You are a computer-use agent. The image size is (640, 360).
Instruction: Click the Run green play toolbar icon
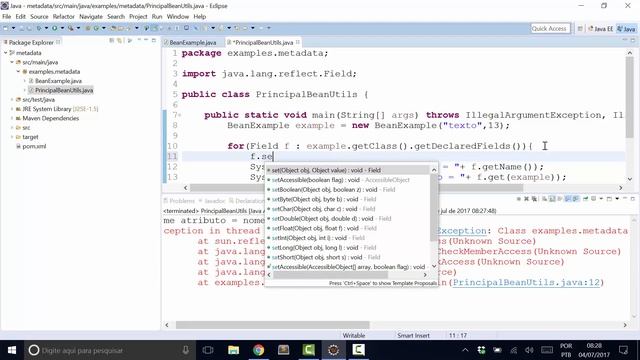[54, 28]
